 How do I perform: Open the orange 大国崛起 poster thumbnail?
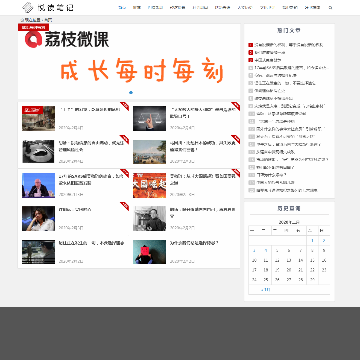(x=149, y=185)
